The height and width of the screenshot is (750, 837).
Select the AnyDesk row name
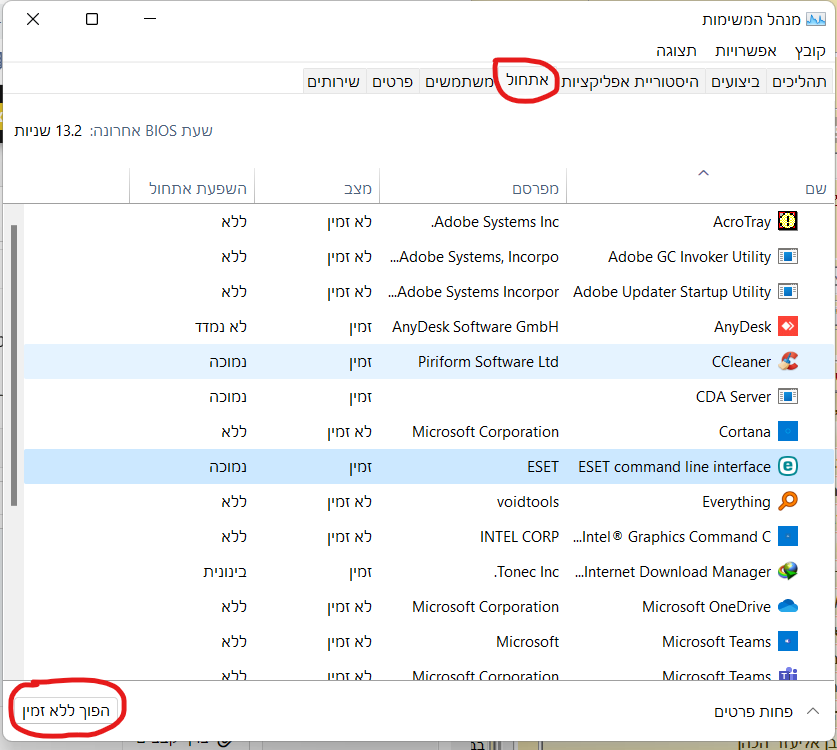click(x=743, y=327)
